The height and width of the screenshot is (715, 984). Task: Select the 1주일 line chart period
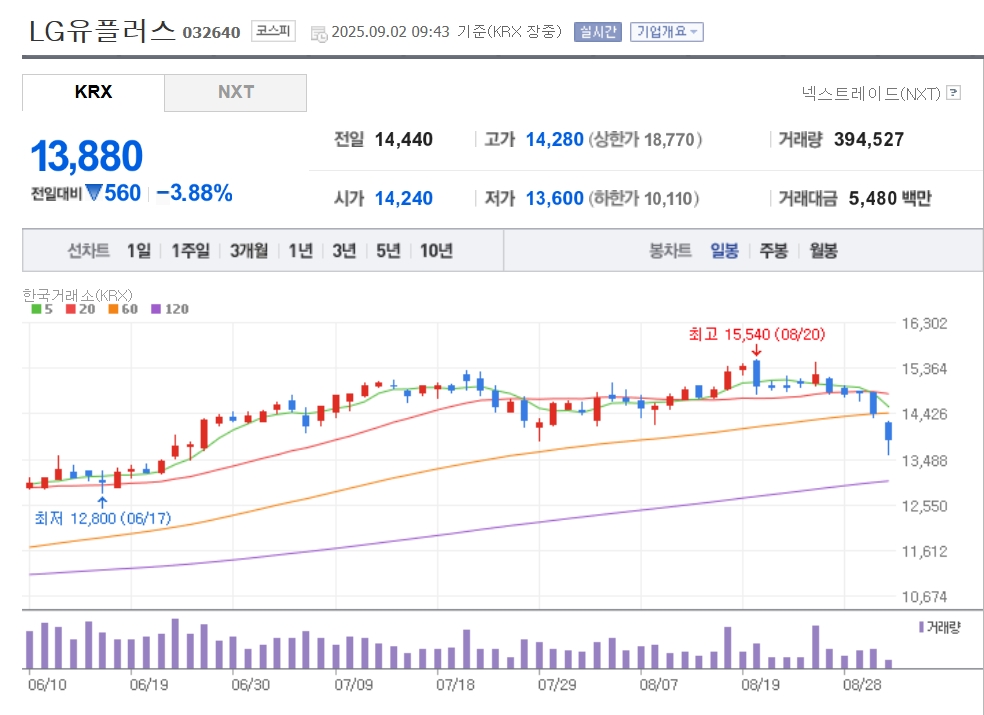click(x=191, y=251)
